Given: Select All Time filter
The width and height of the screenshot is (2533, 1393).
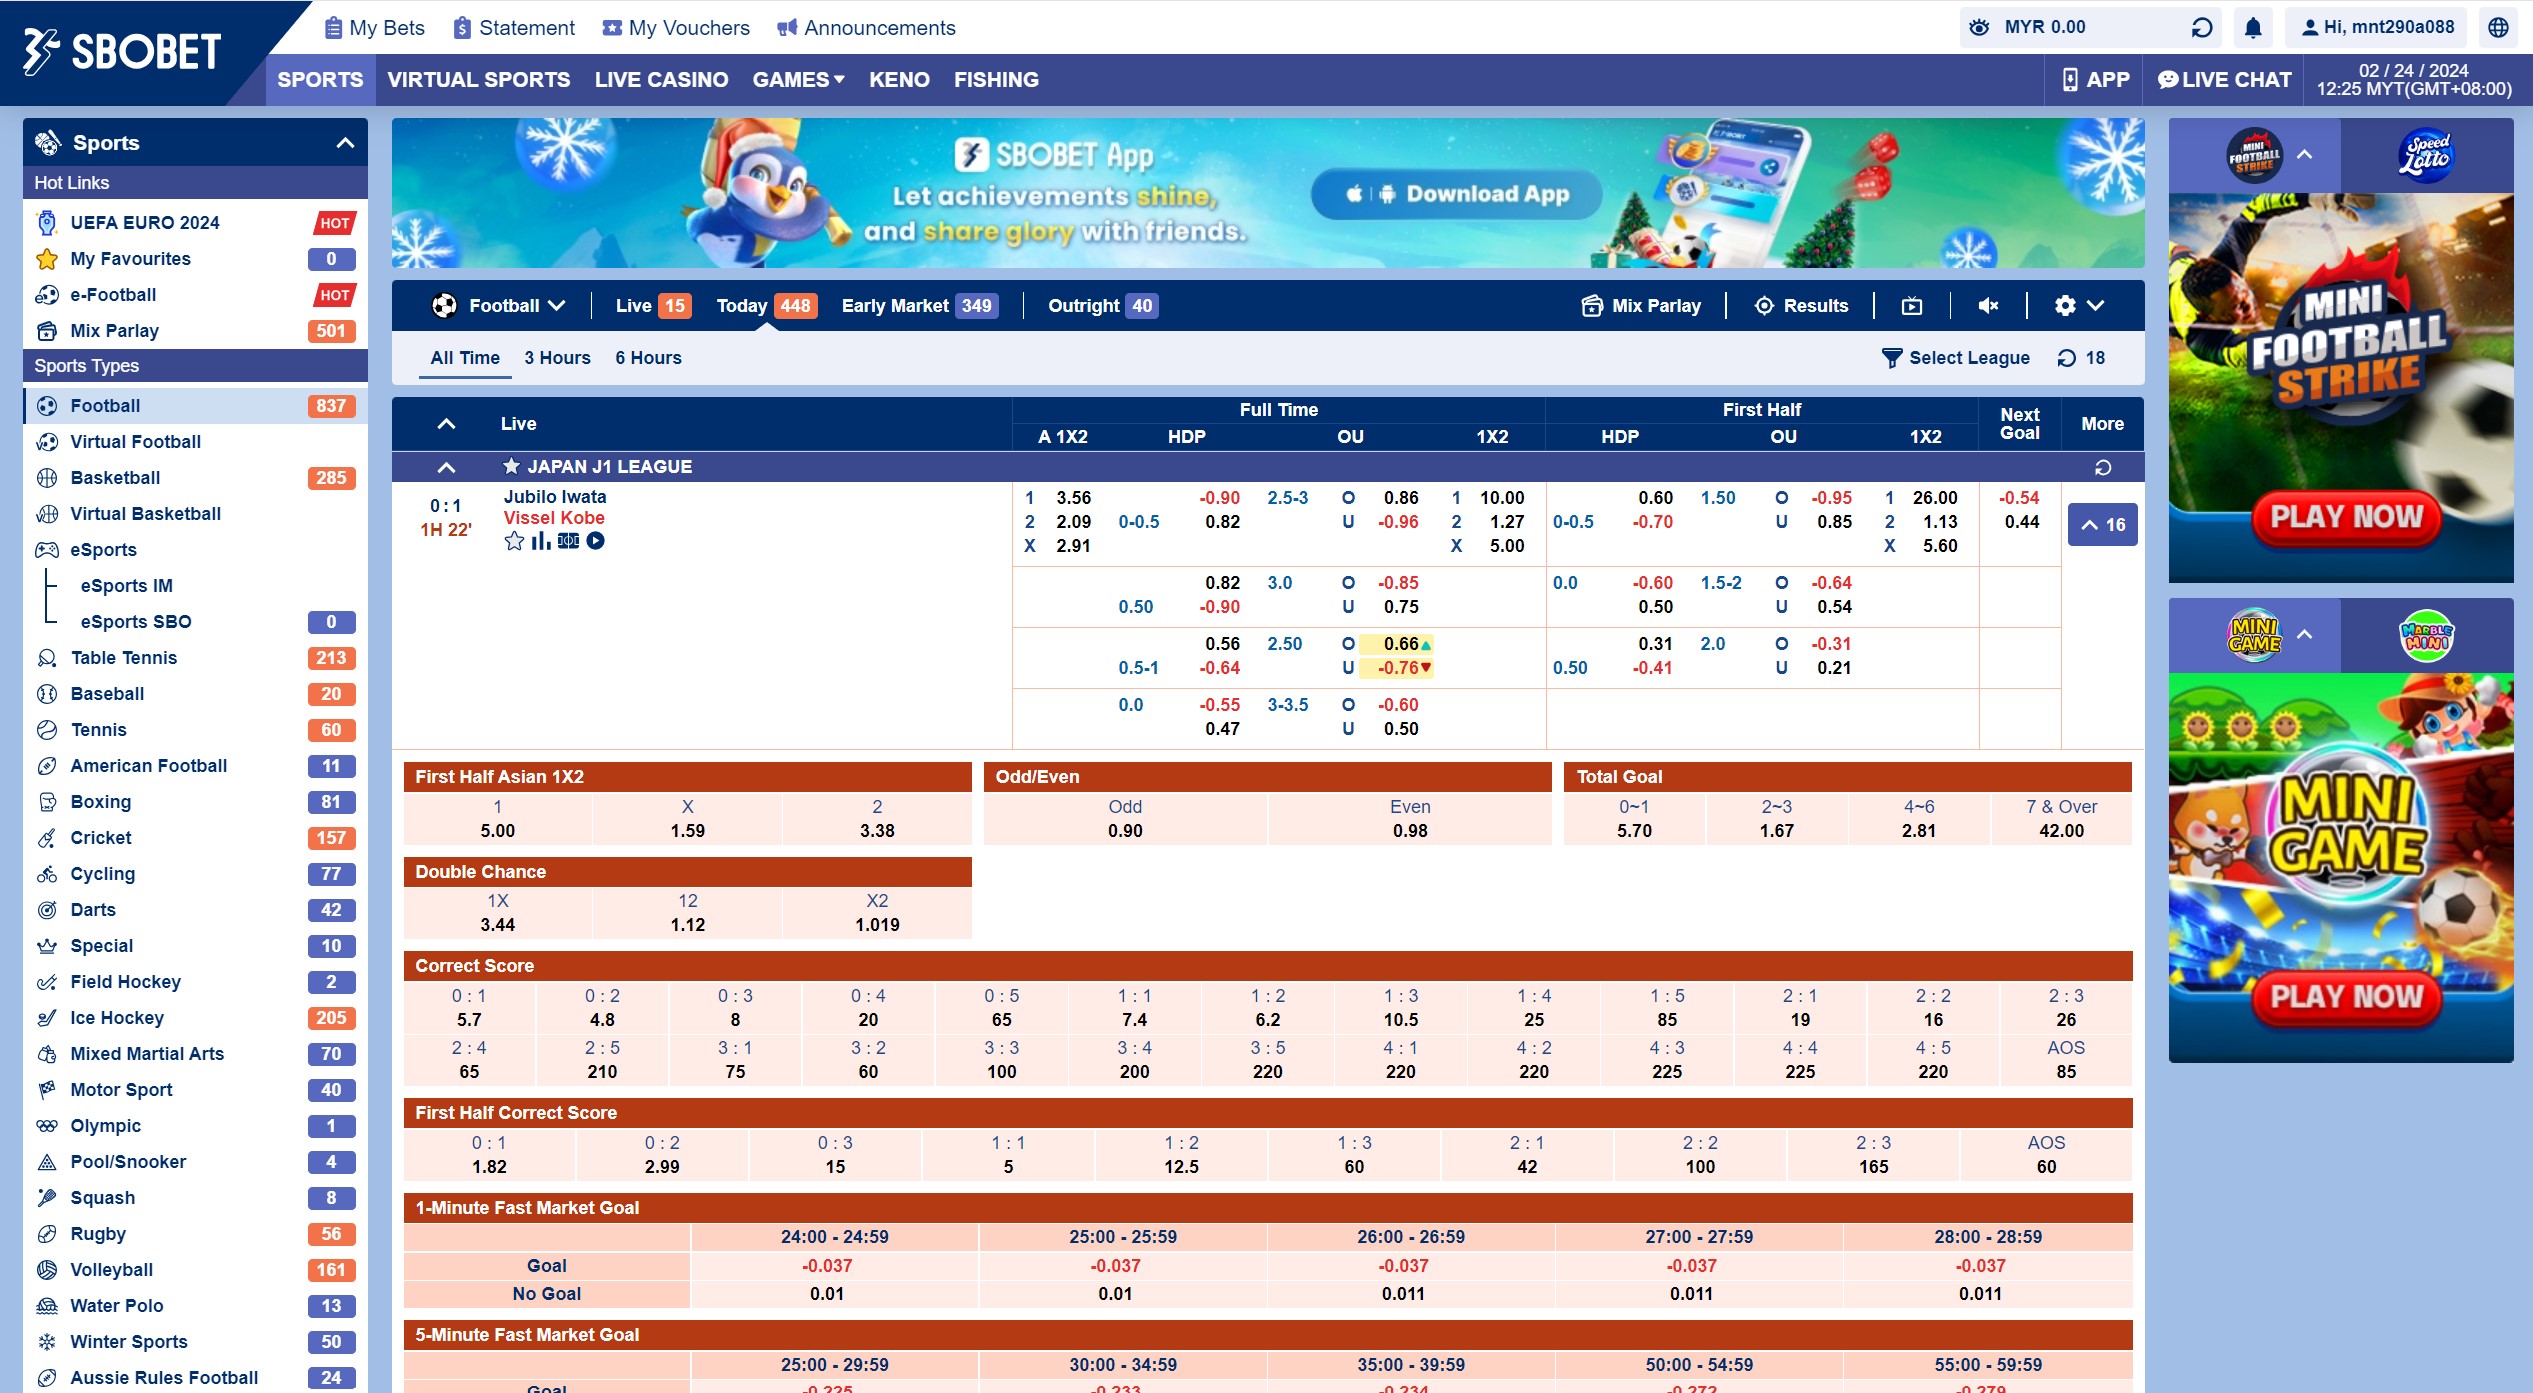Looking at the screenshot, I should (465, 358).
